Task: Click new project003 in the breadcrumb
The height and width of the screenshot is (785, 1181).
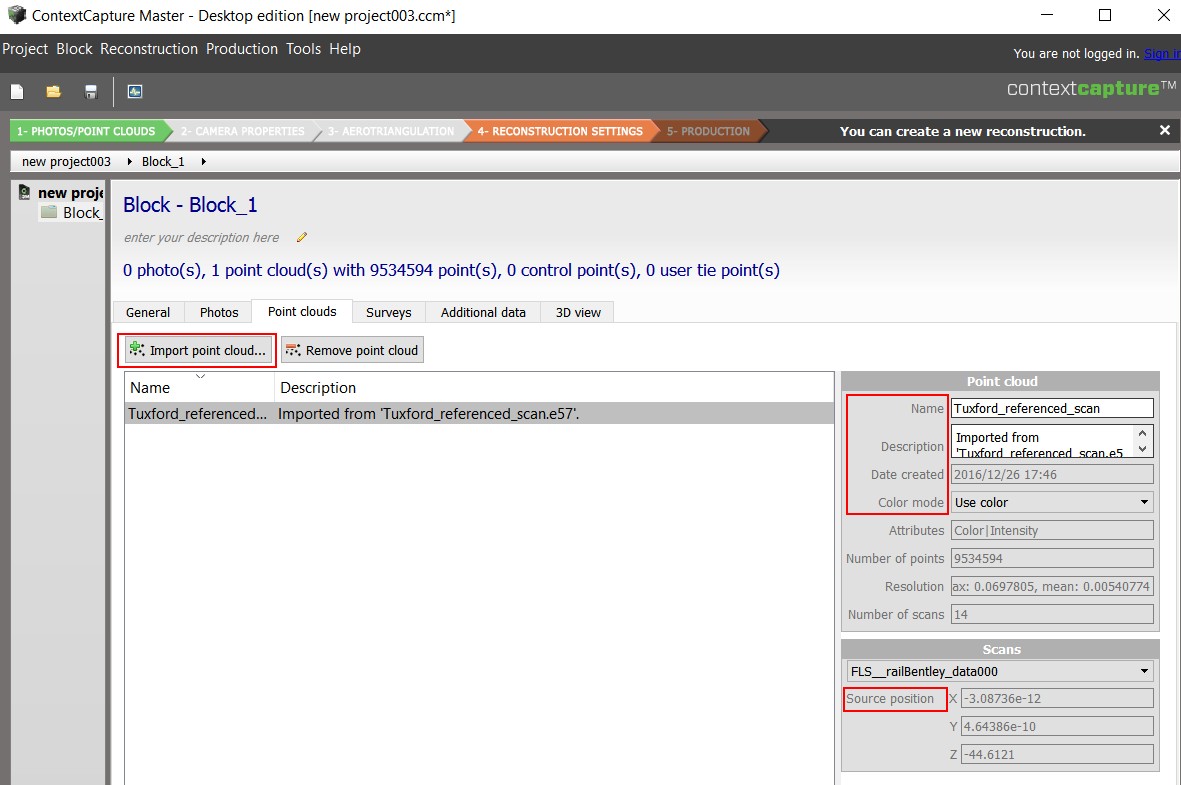Action: click(x=66, y=162)
